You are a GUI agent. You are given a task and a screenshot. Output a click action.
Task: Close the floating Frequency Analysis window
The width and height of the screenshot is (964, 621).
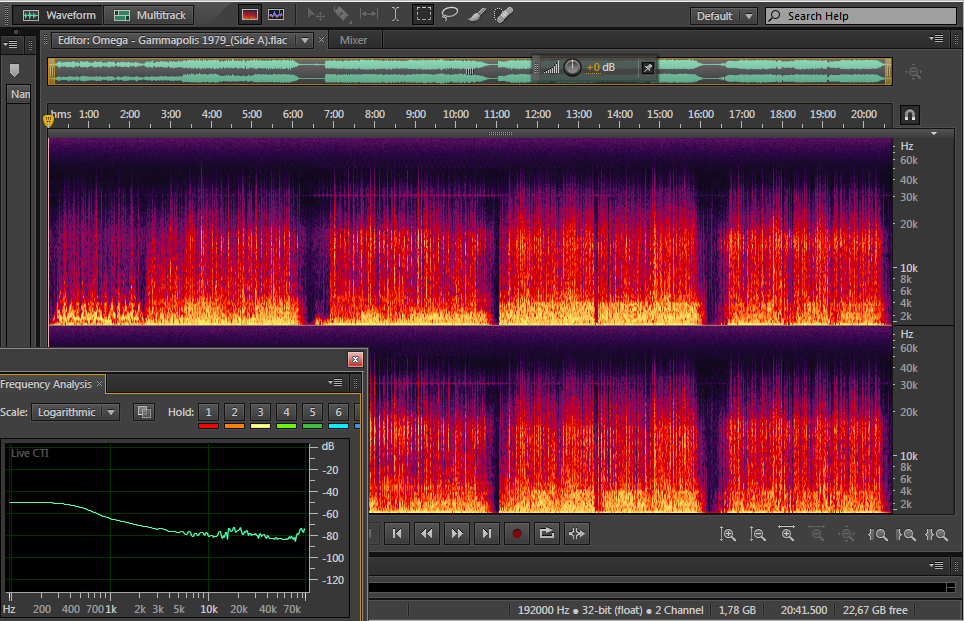355,360
